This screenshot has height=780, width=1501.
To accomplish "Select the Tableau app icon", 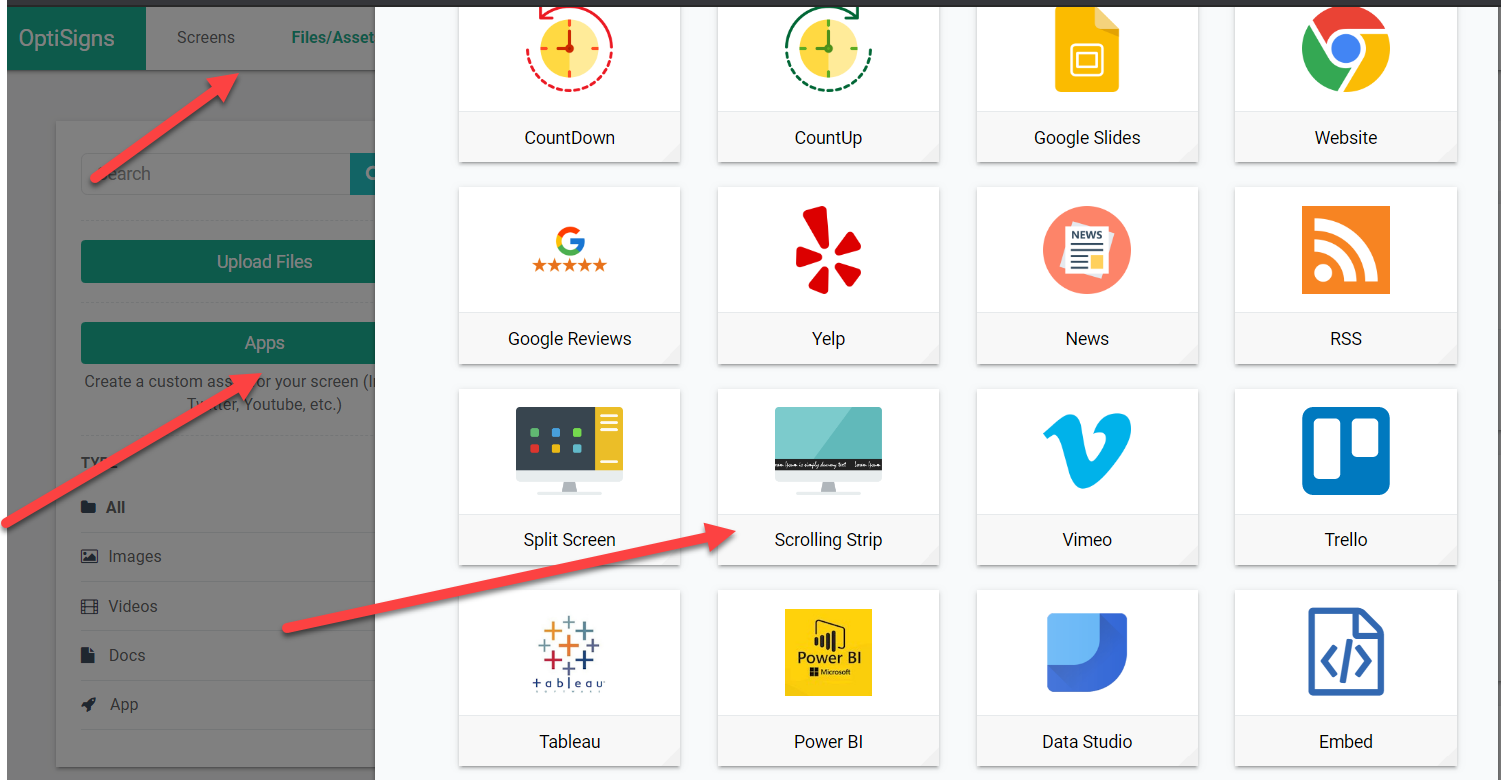I will click(x=569, y=652).
